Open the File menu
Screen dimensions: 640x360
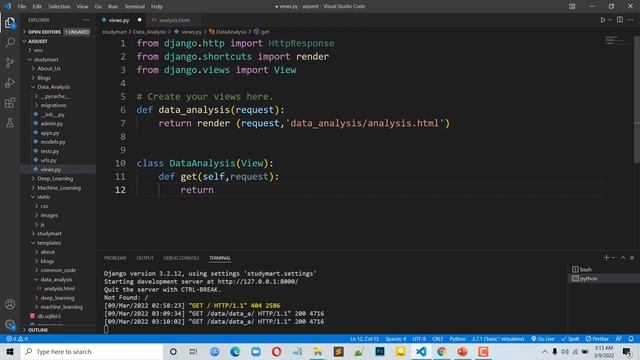[x=22, y=6]
